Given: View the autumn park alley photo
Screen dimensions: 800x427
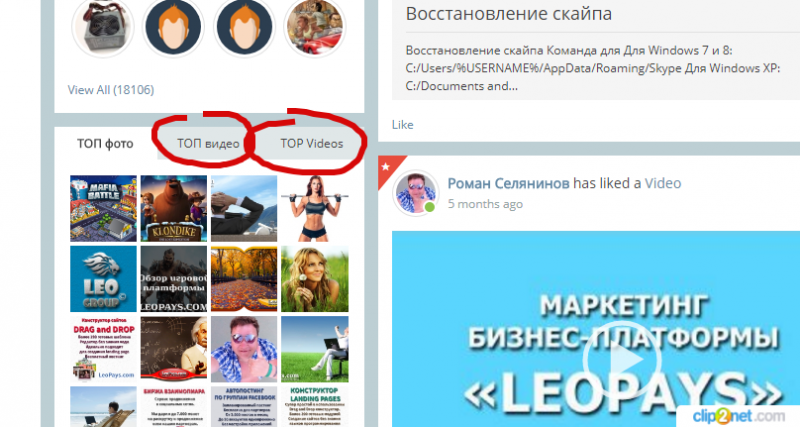Looking at the screenshot, I should 244,279.
